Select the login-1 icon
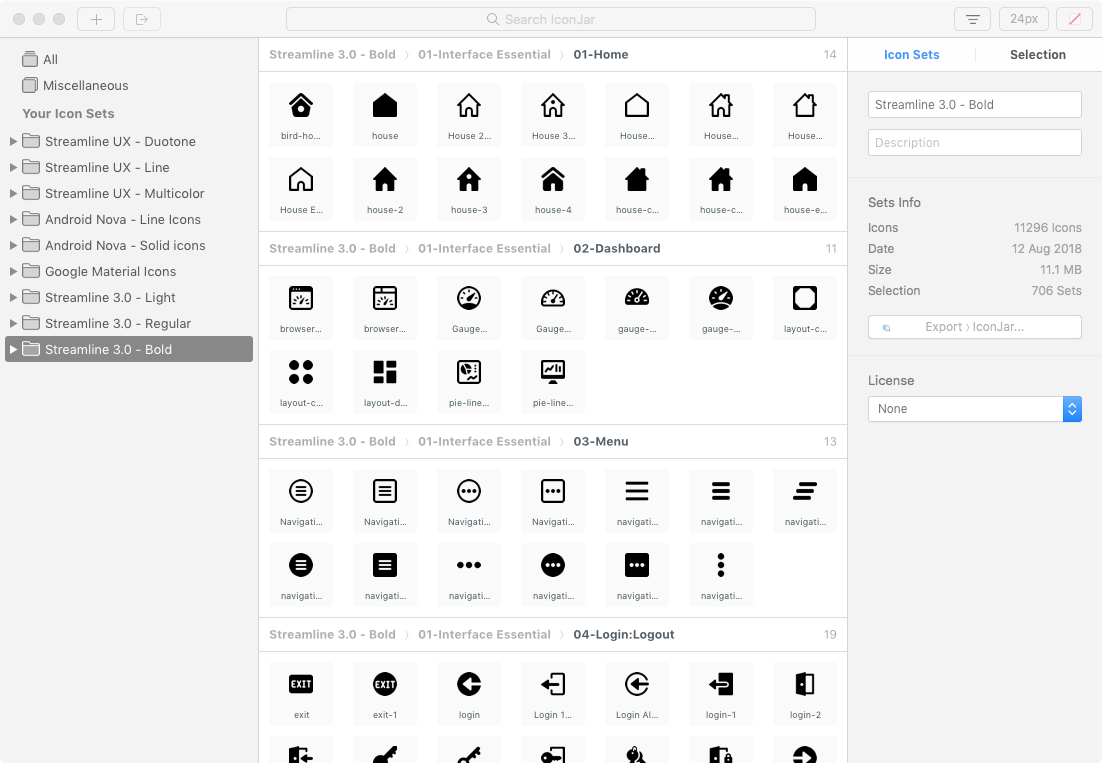 [721, 693]
